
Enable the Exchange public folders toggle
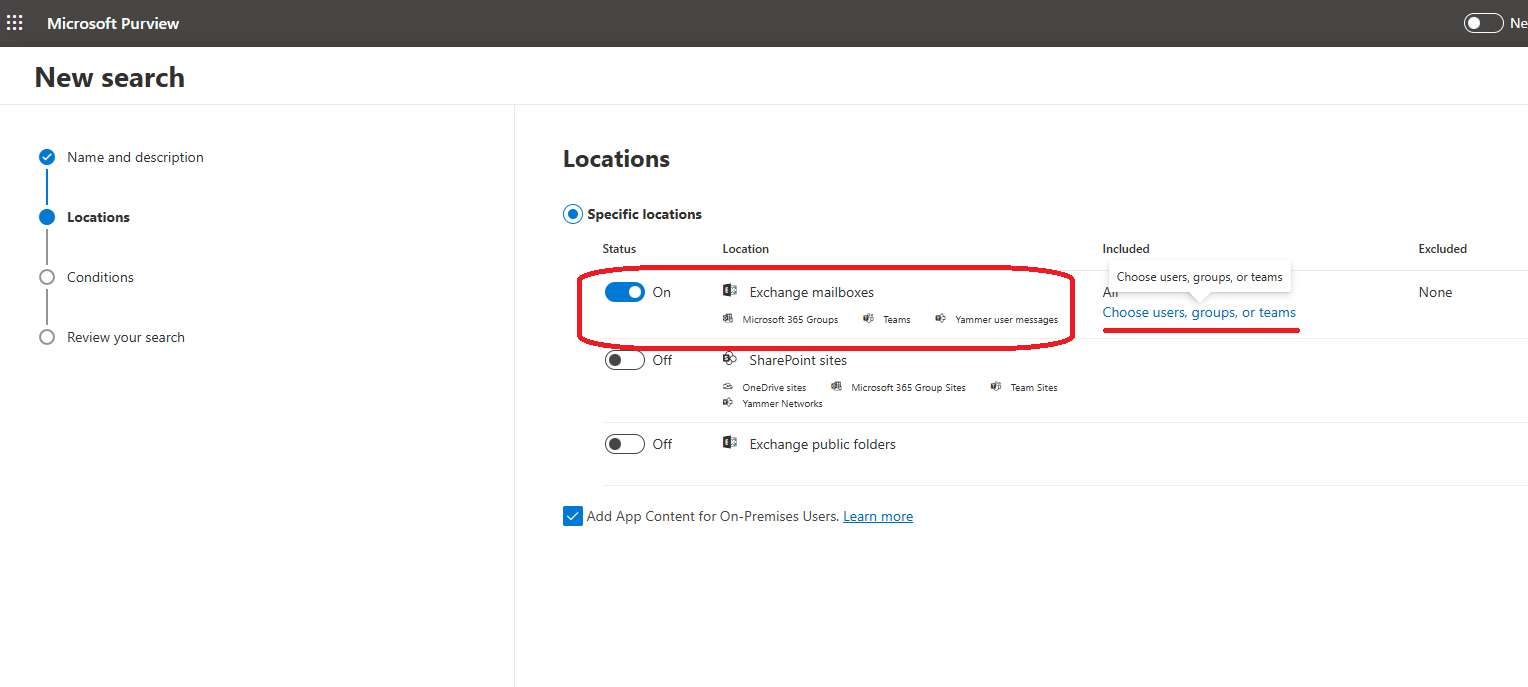(625, 444)
